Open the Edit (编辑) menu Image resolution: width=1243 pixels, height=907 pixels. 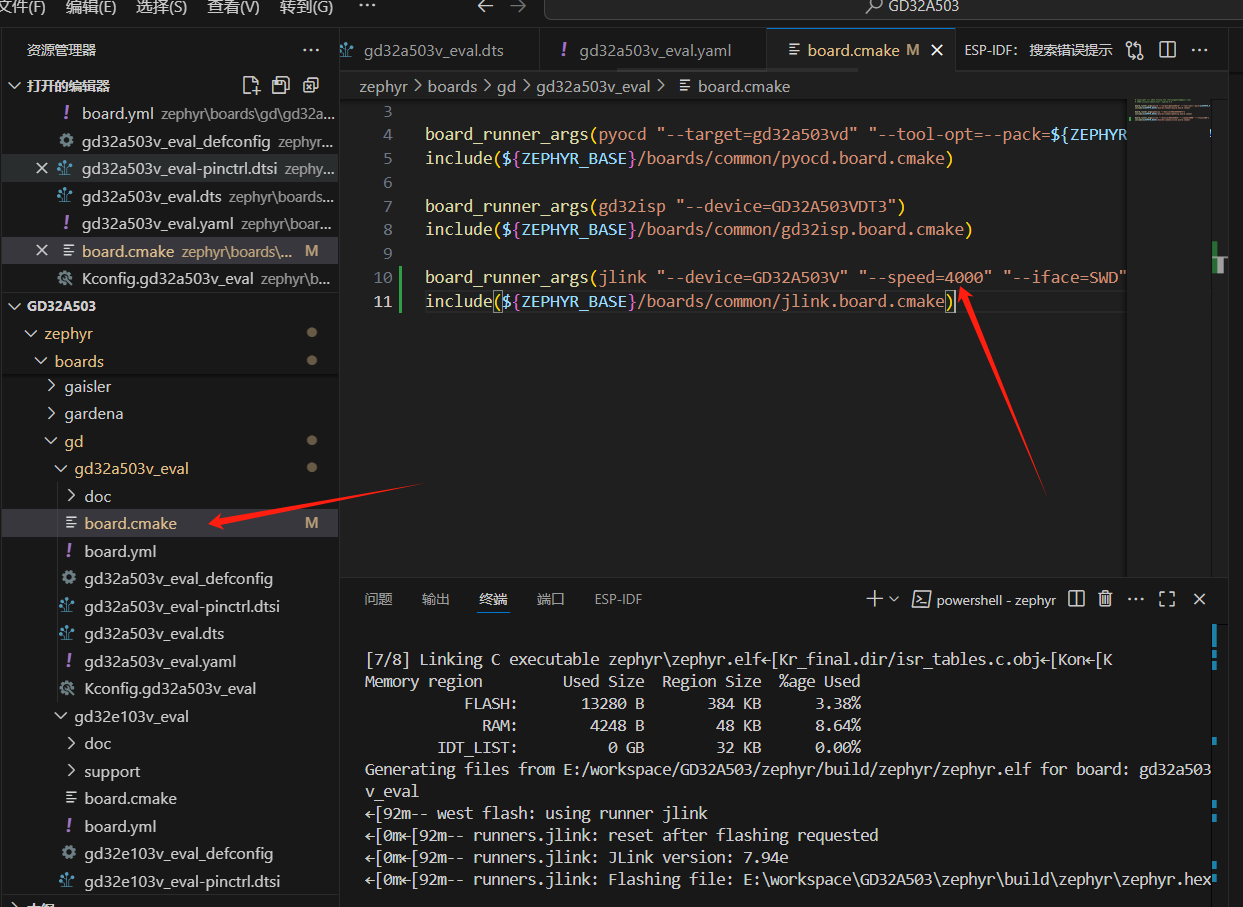(91, 7)
